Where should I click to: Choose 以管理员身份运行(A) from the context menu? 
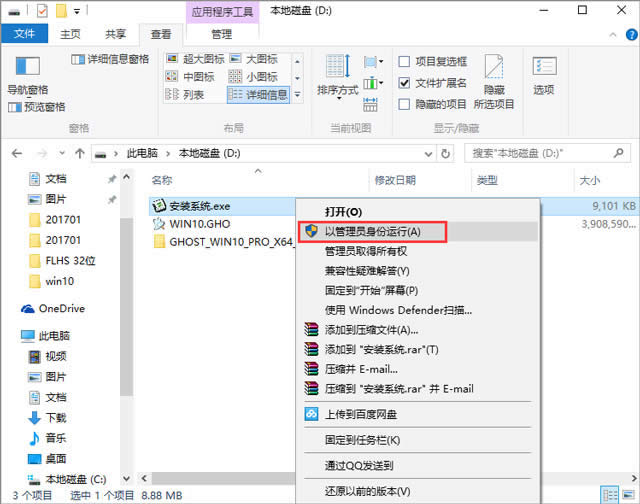point(371,231)
